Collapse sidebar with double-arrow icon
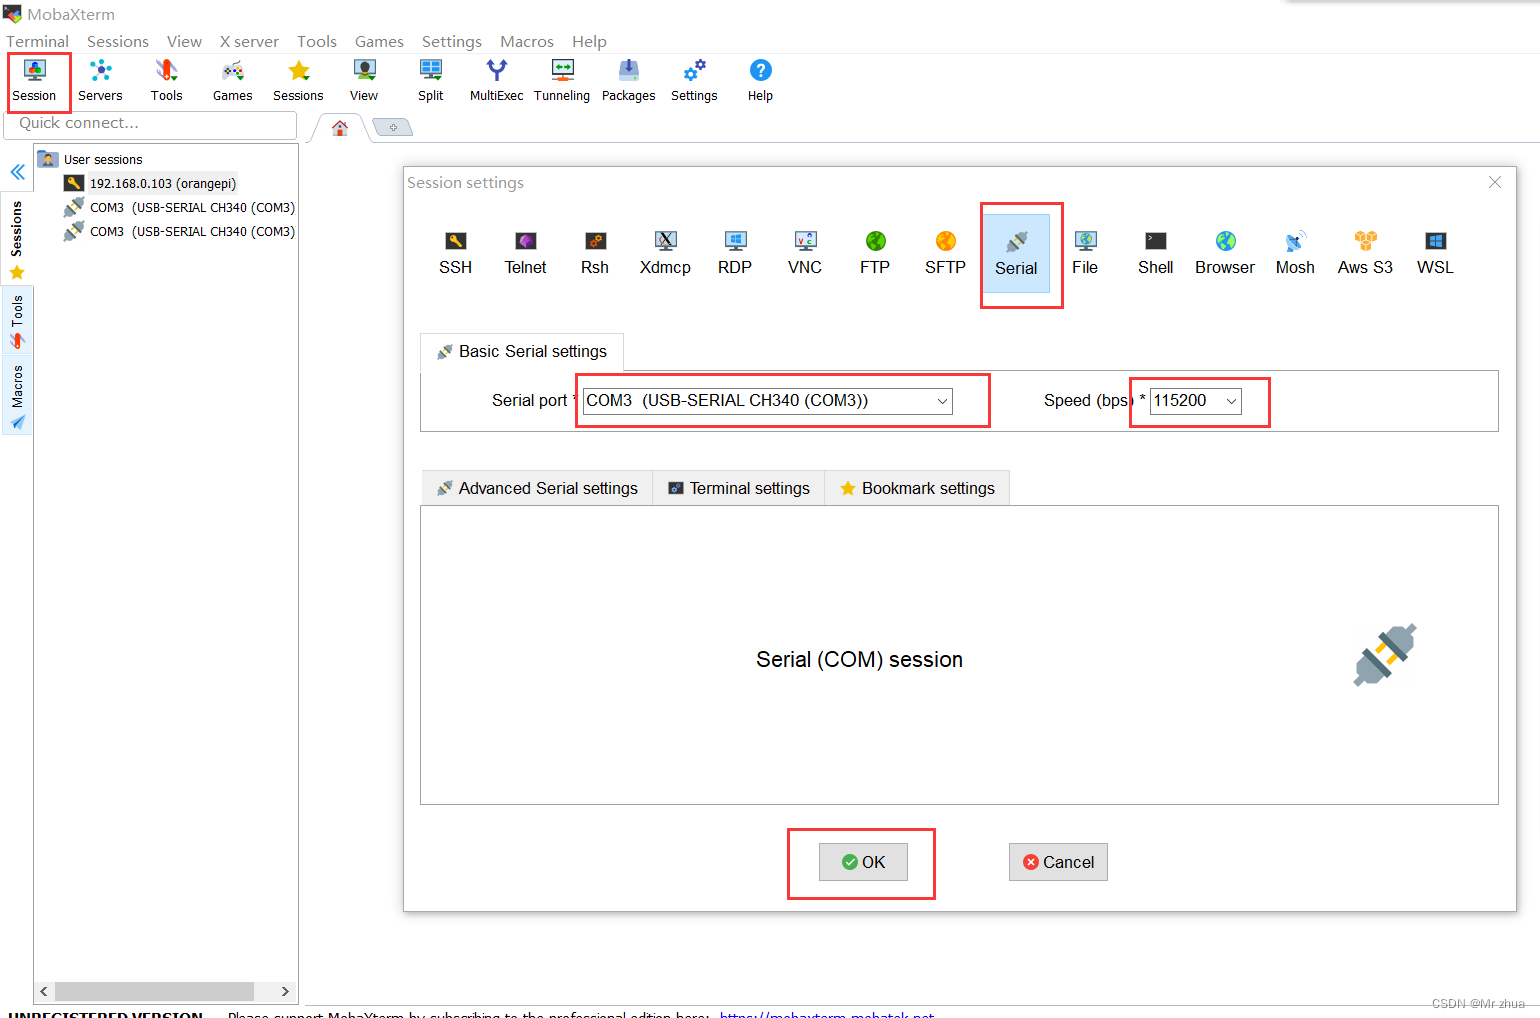The image size is (1540, 1018). 18,172
